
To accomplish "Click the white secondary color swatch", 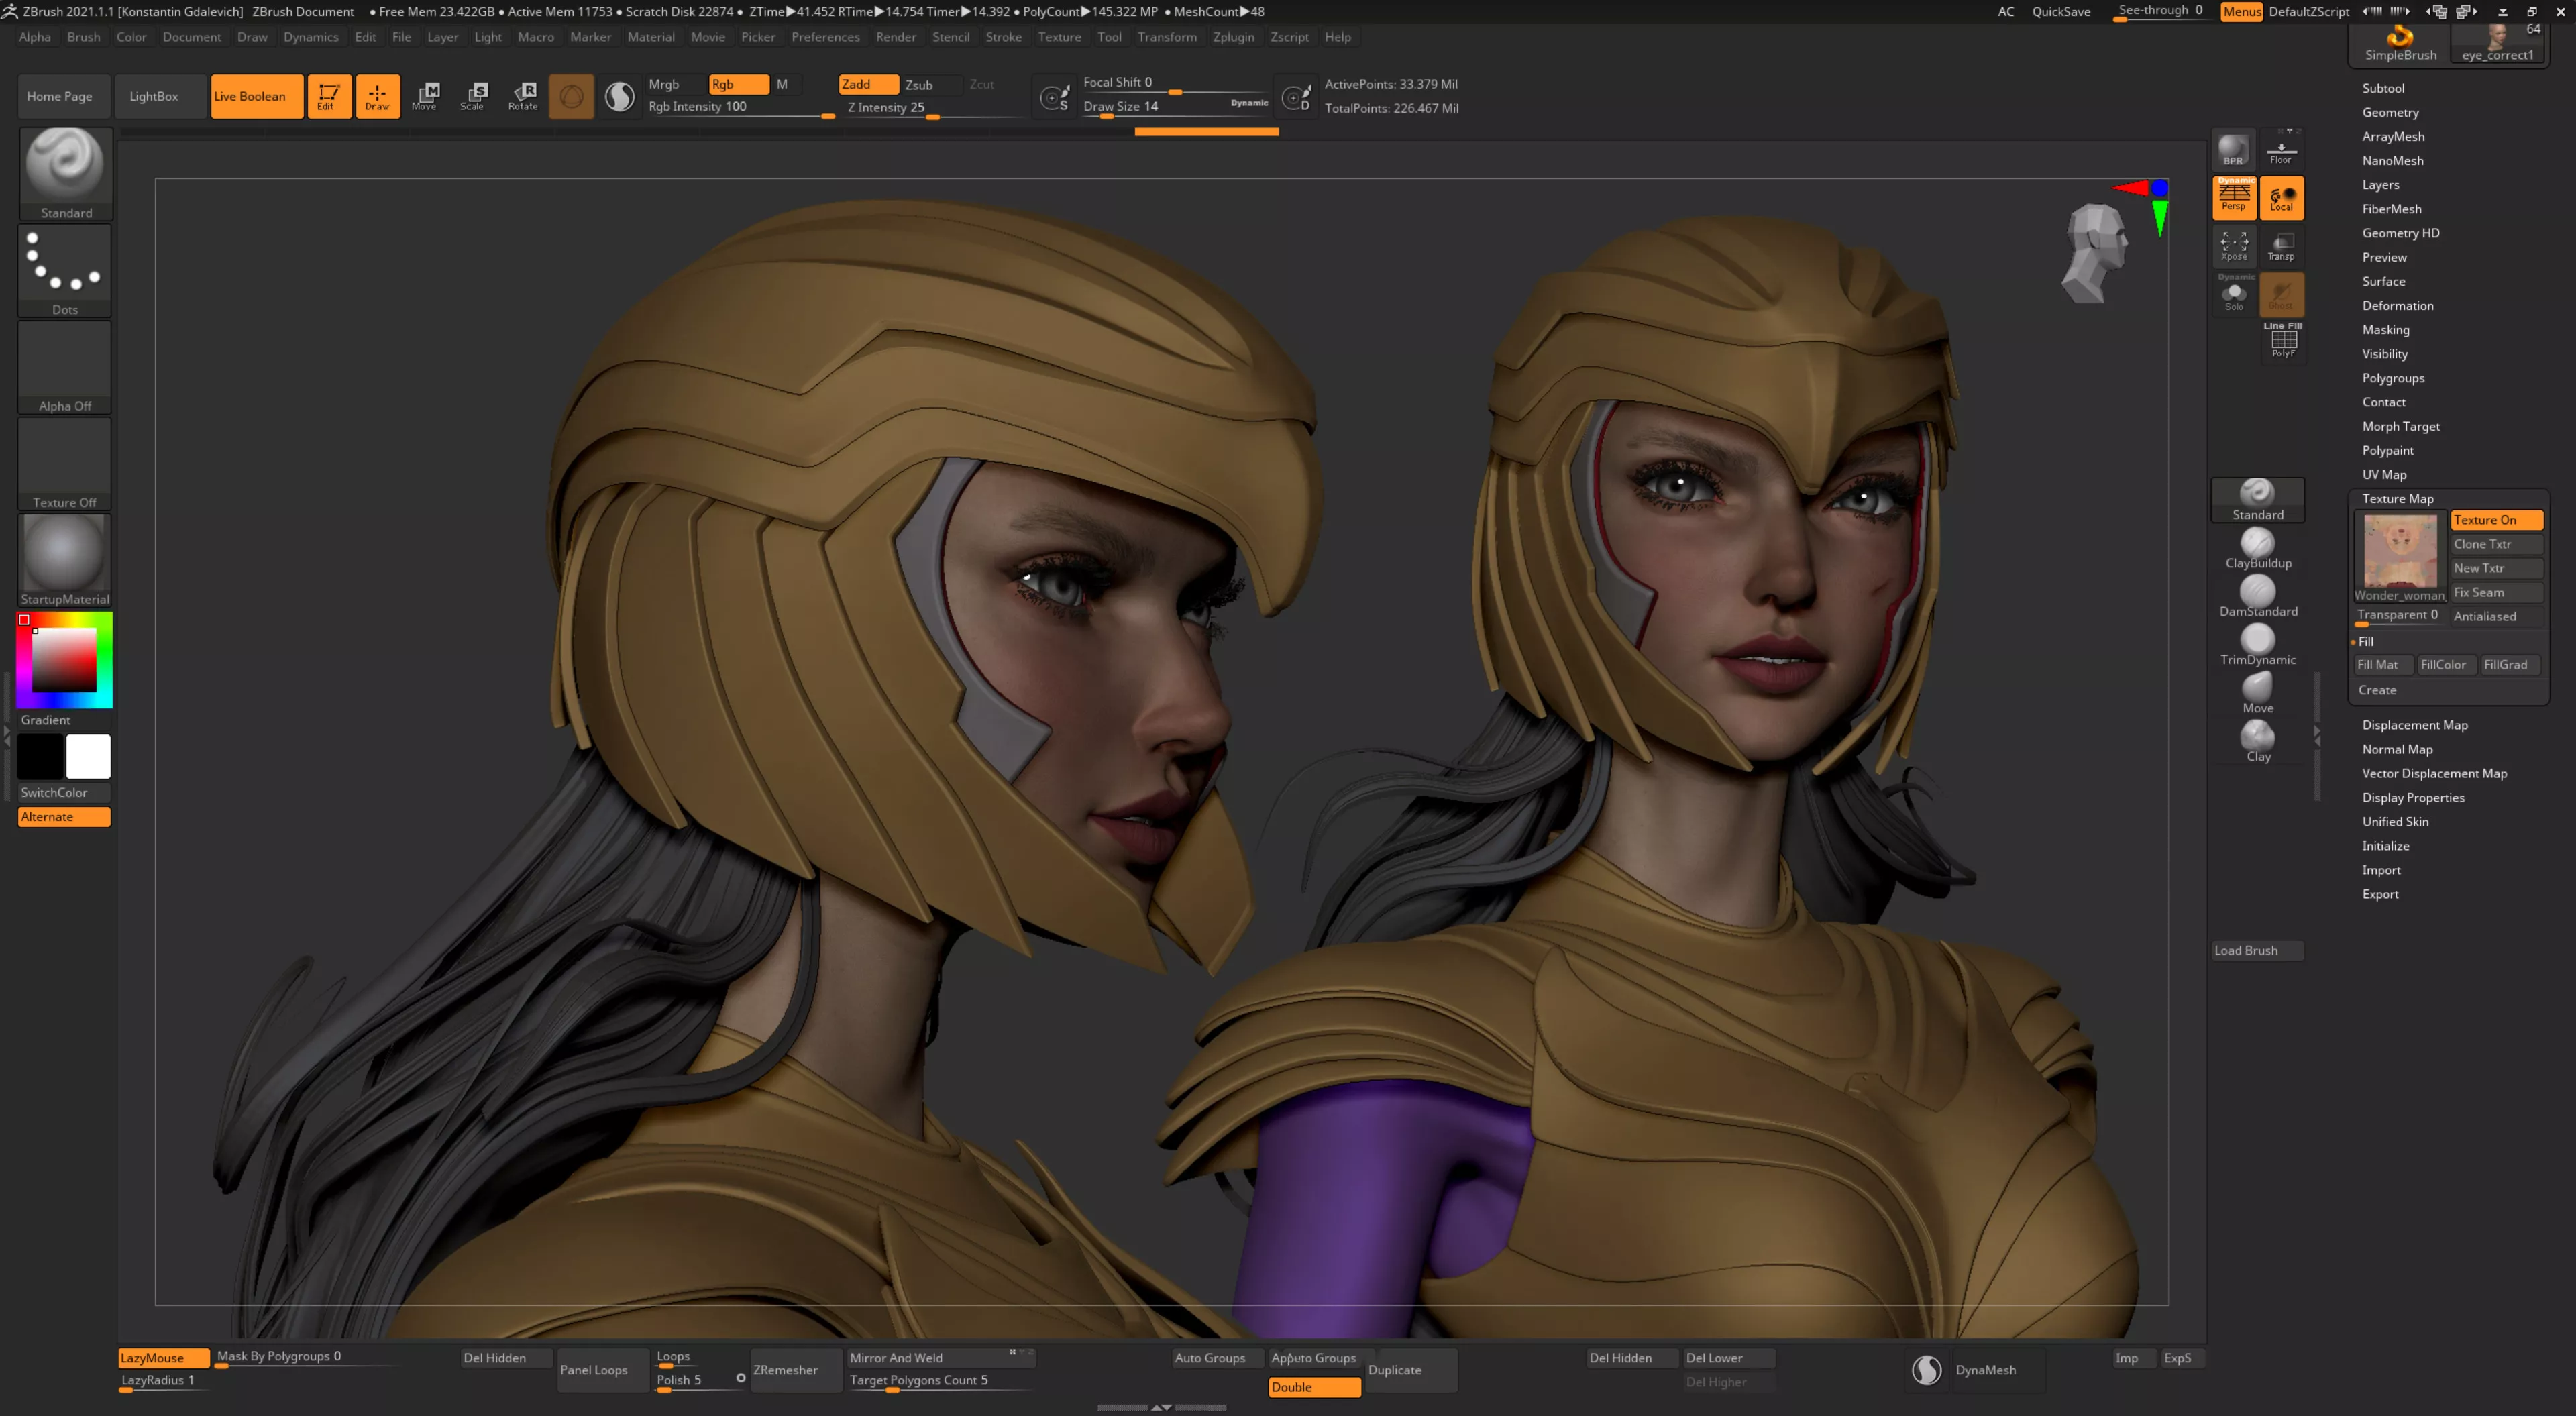I will coord(88,756).
